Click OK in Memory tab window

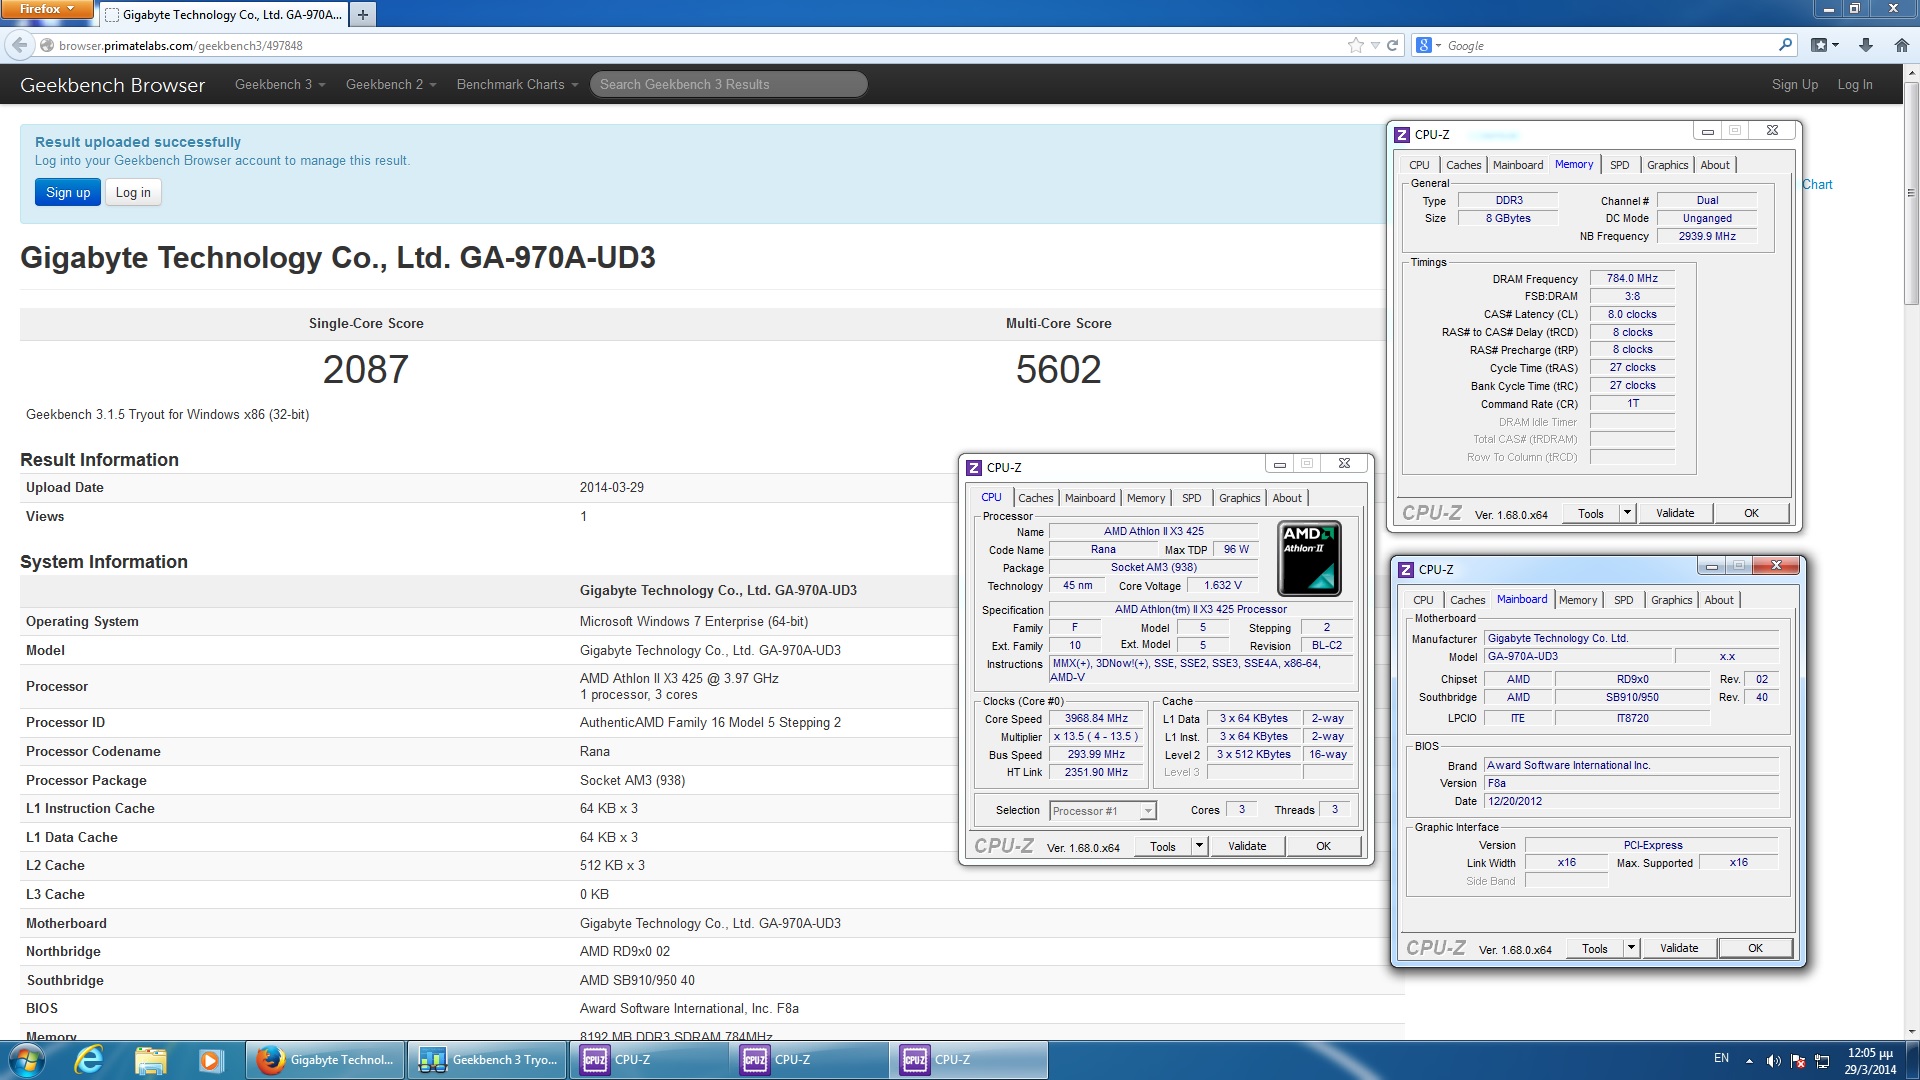point(1751,513)
